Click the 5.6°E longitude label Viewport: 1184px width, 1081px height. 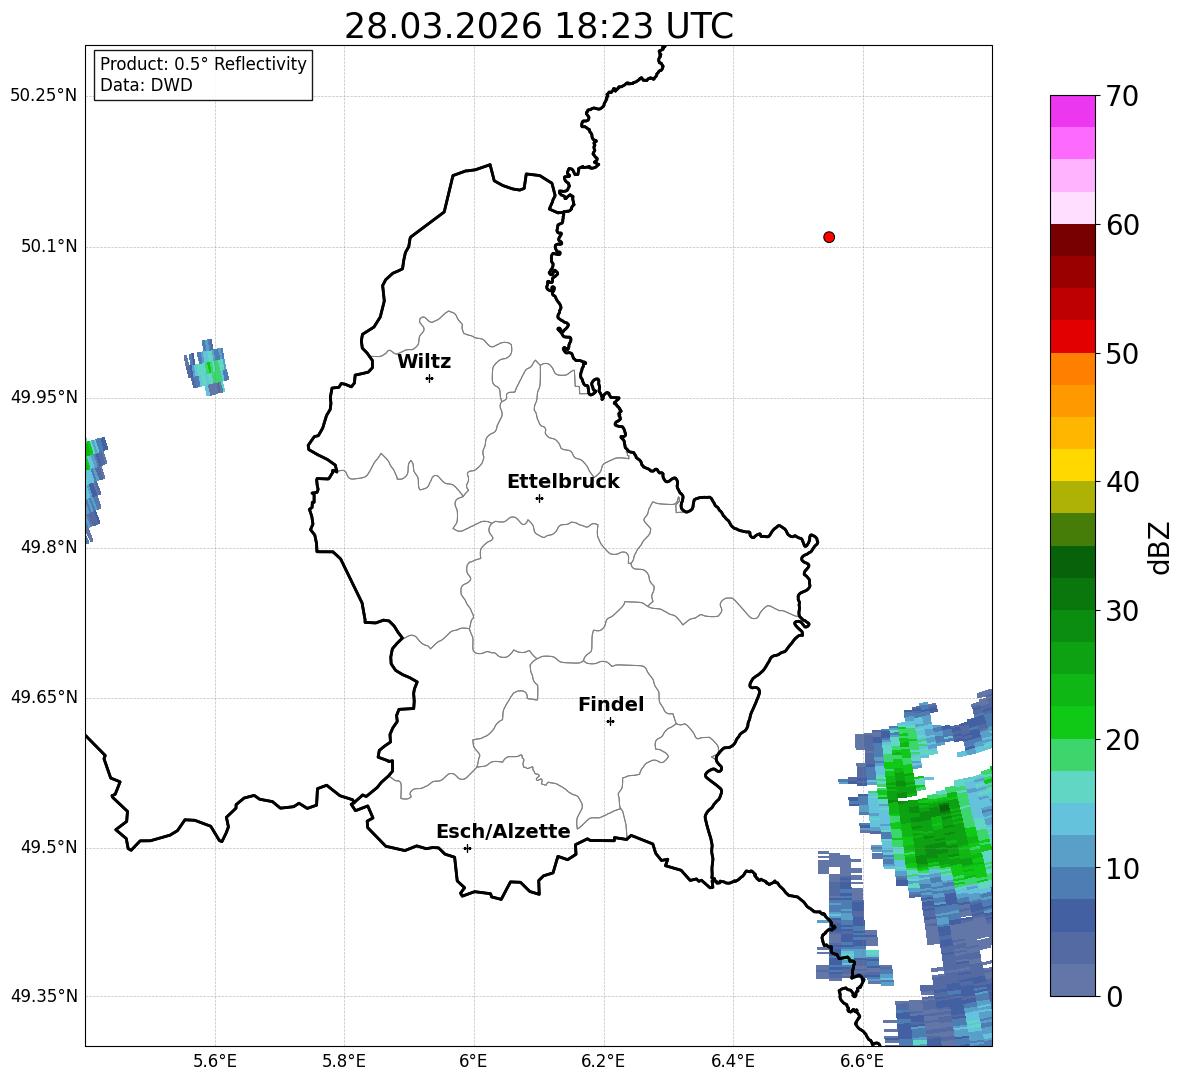click(x=215, y=1061)
